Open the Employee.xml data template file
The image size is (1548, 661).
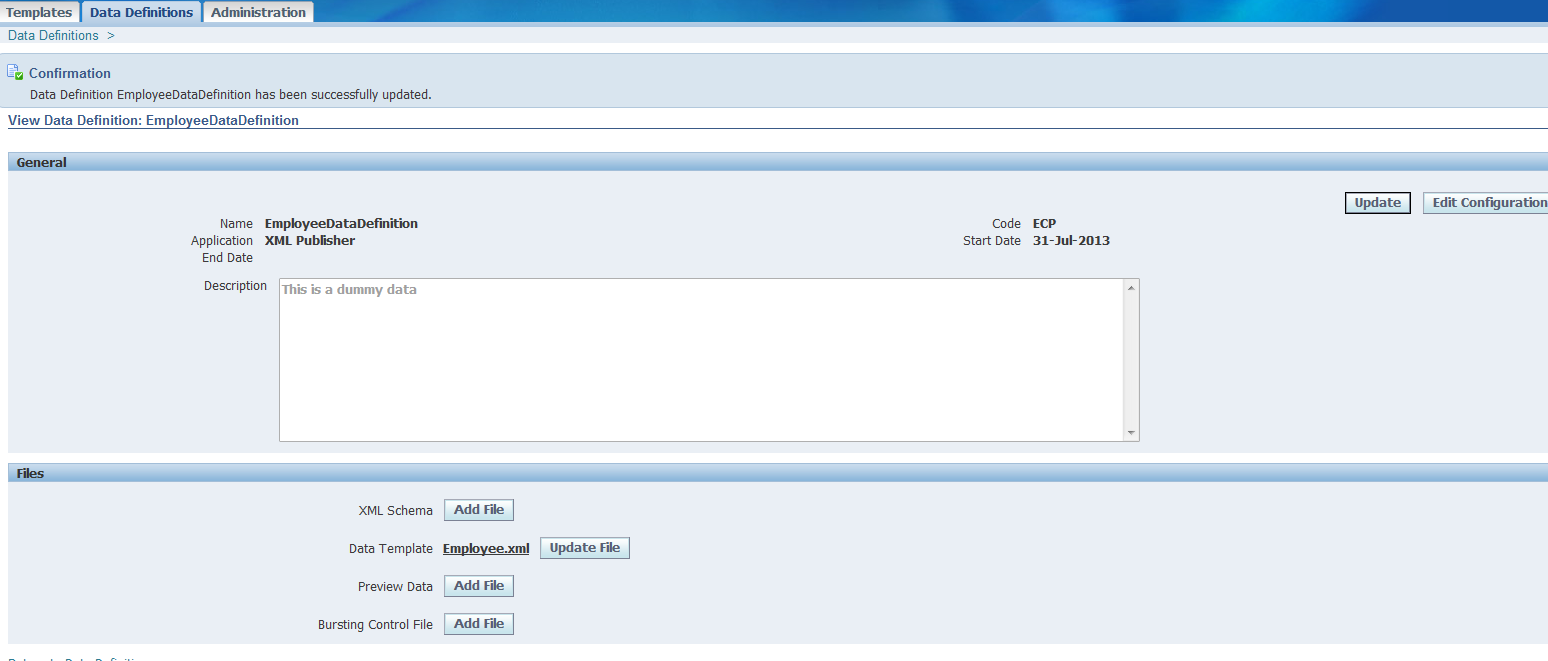pos(486,548)
